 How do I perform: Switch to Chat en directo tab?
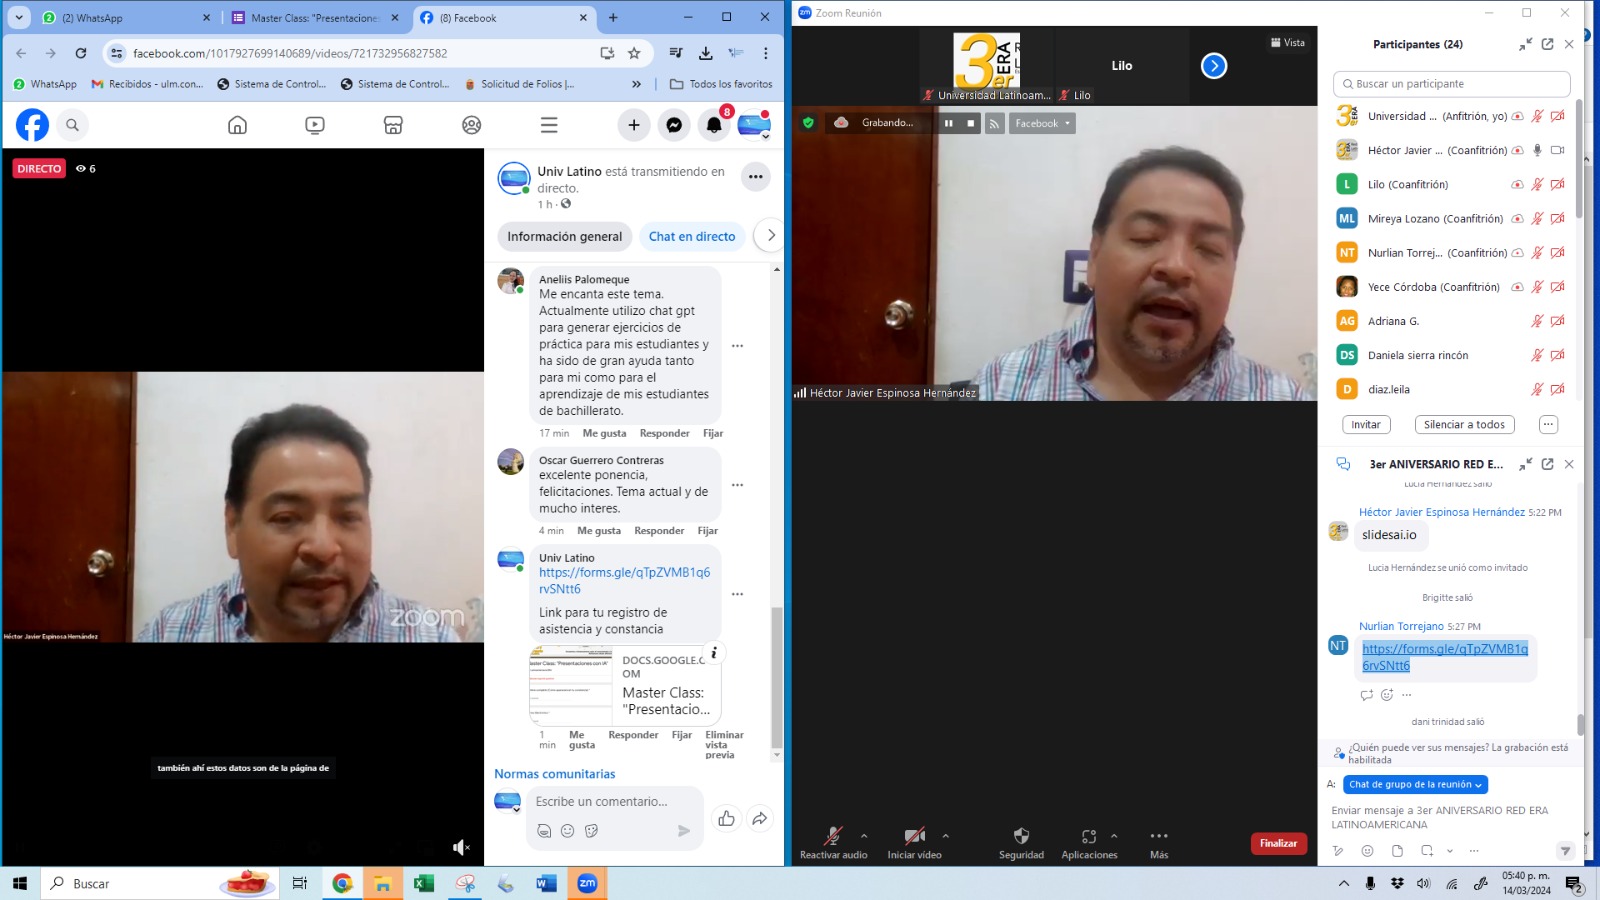click(692, 237)
